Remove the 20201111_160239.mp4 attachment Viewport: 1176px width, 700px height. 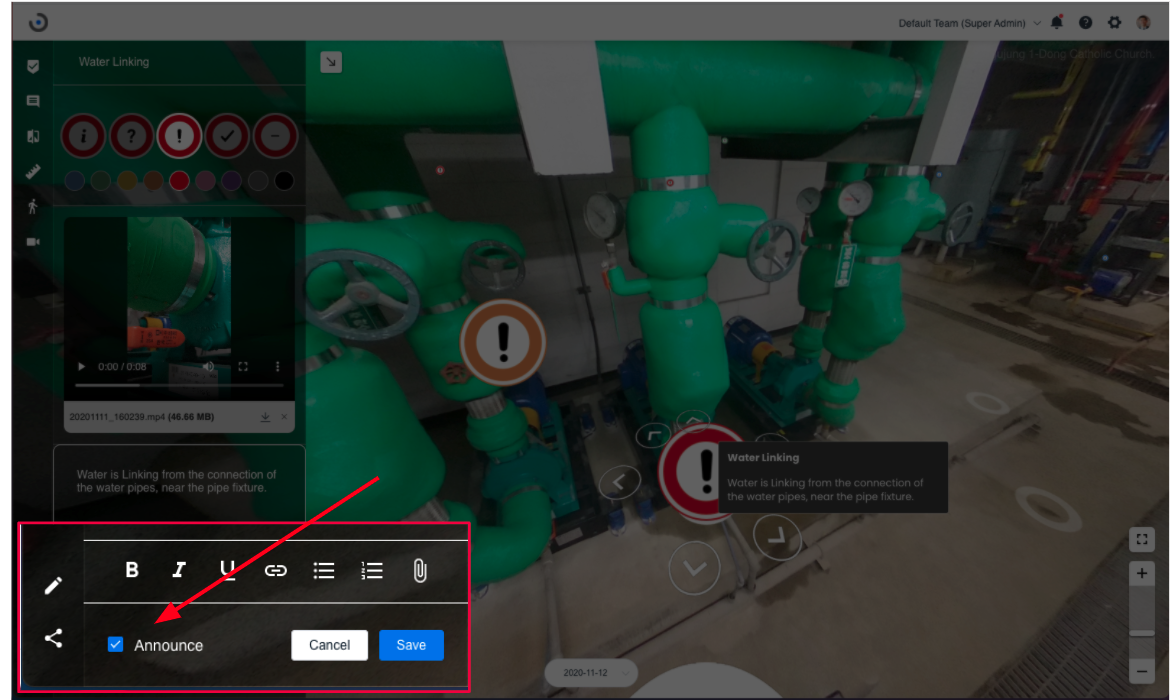point(284,417)
